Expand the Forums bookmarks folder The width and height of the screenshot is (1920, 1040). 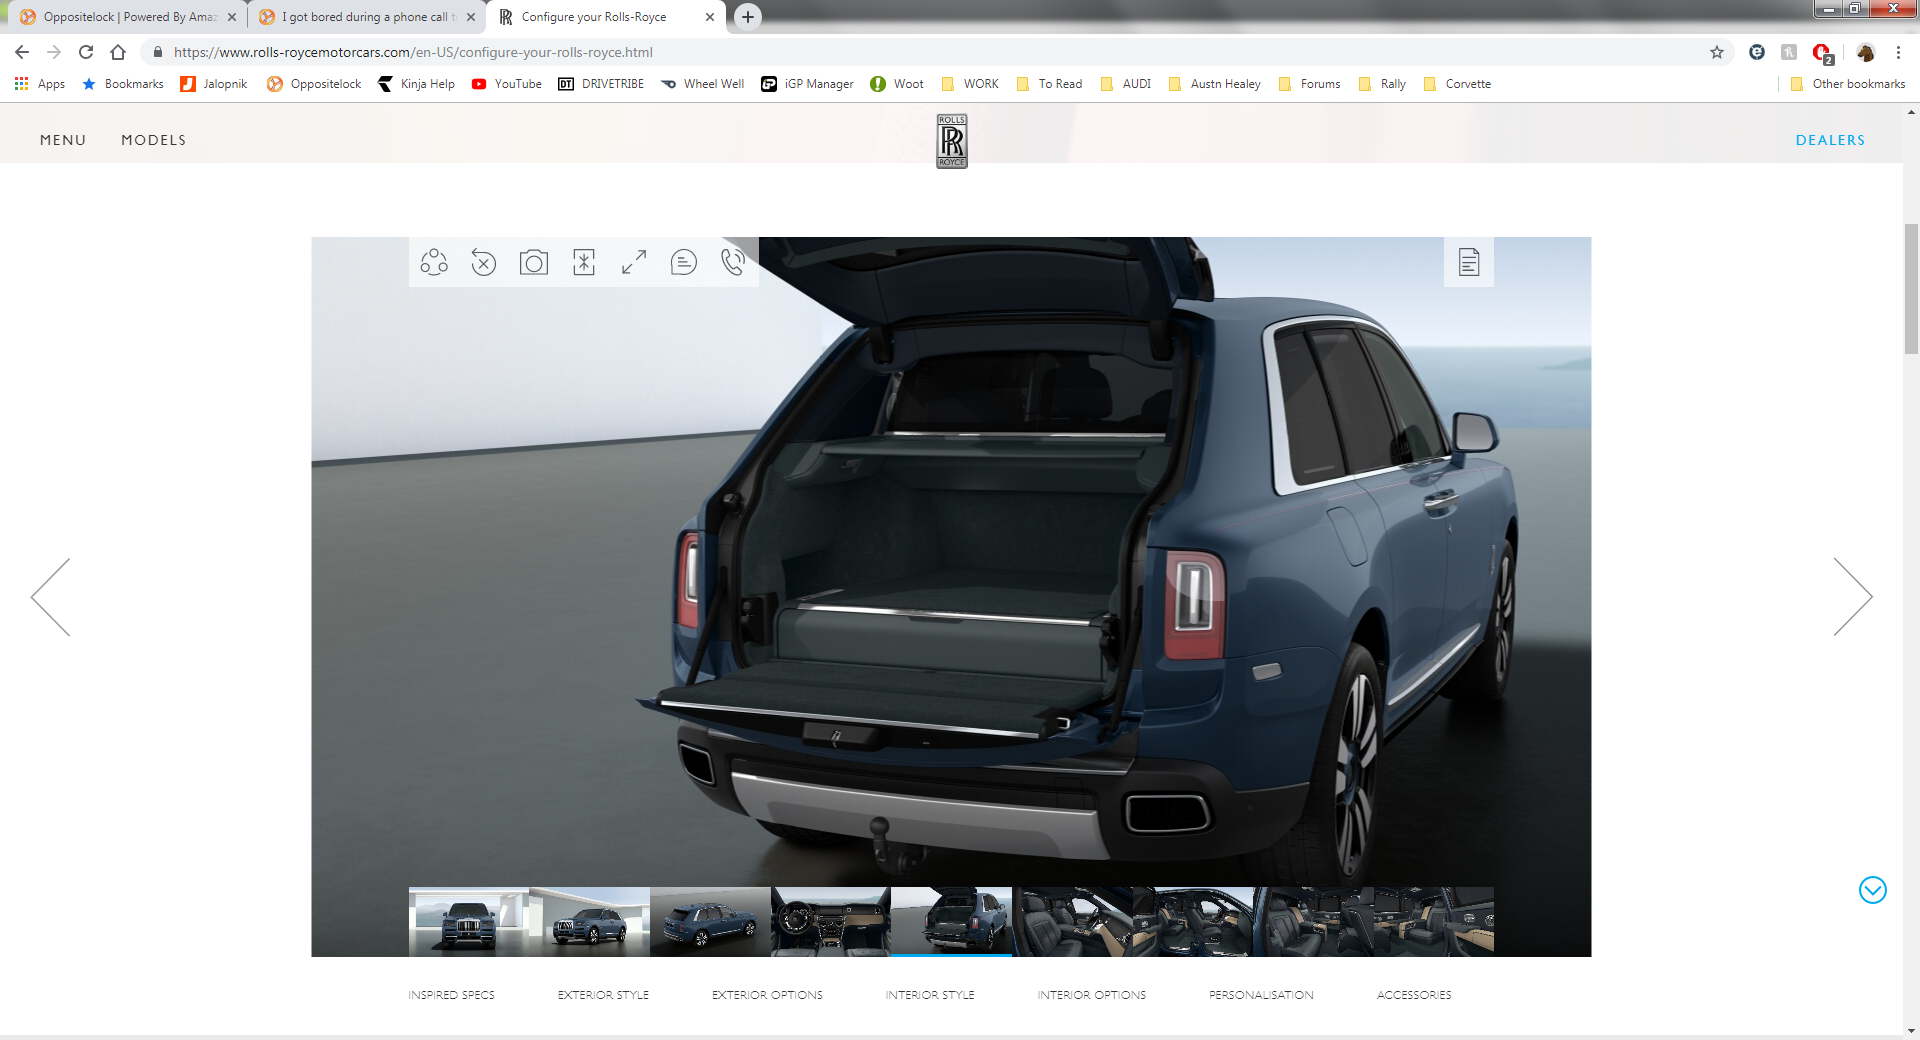pyautogui.click(x=1310, y=84)
